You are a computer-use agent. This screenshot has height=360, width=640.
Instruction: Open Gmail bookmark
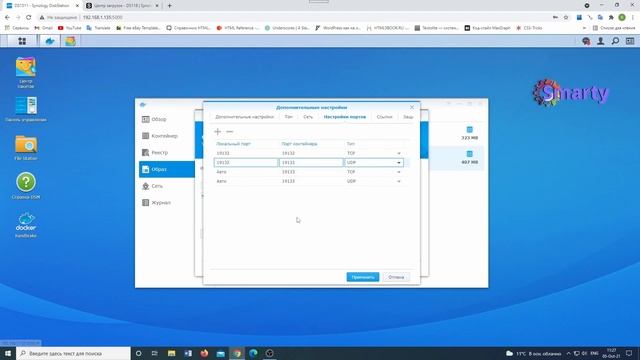point(43,28)
